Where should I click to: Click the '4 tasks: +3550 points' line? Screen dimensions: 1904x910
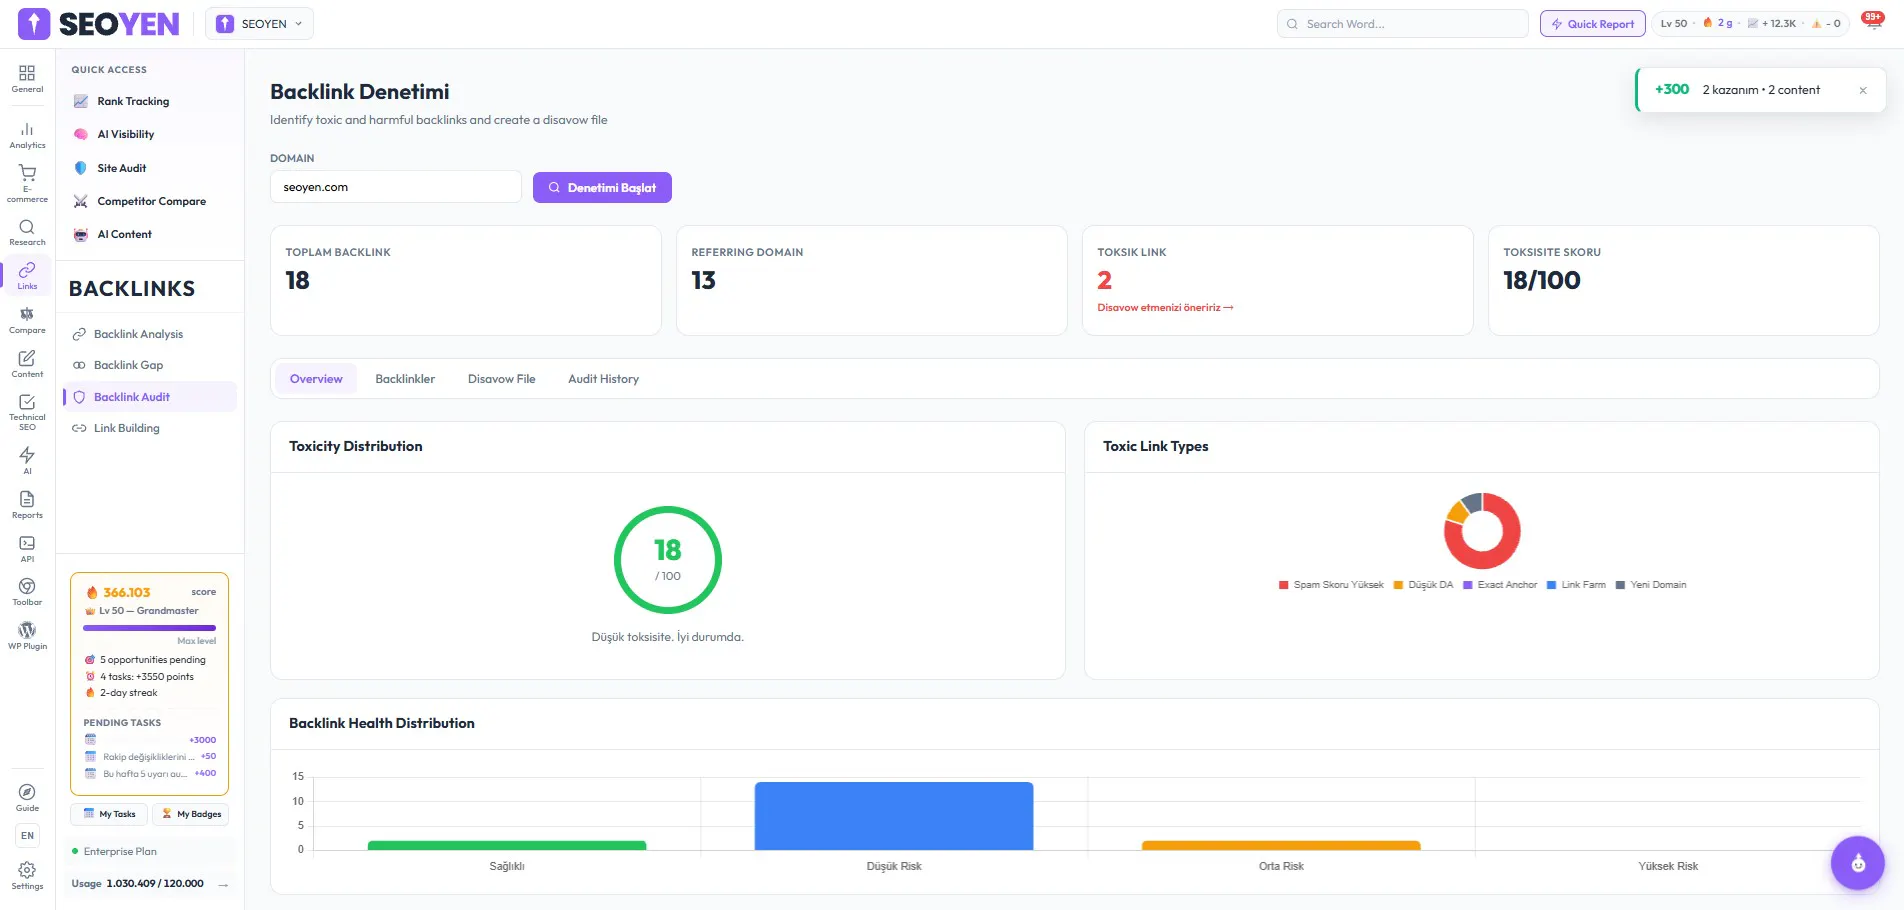click(140, 677)
